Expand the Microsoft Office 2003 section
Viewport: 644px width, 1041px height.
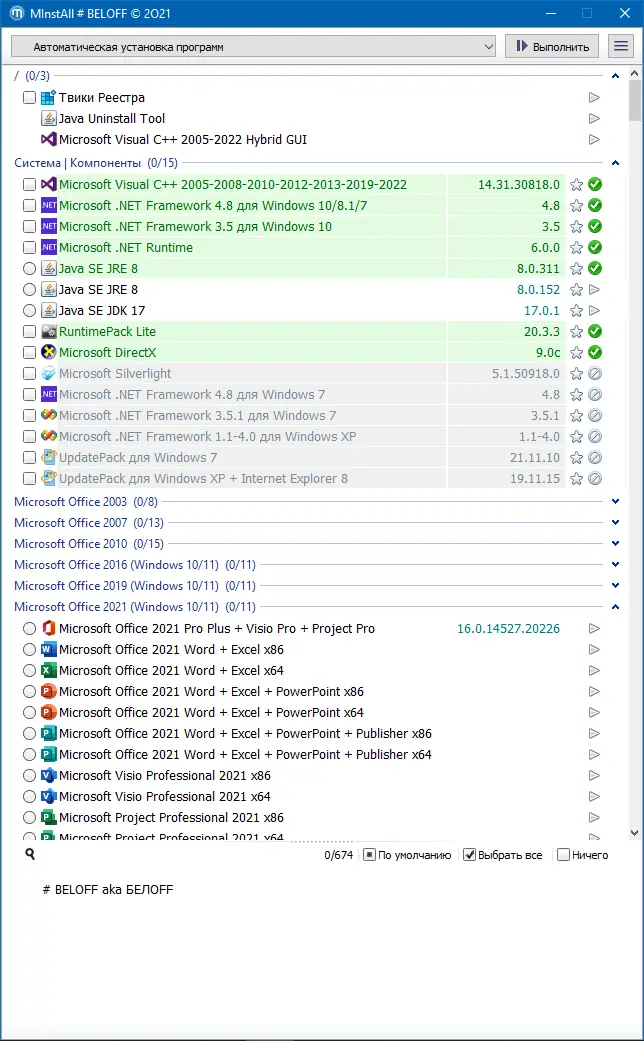point(615,502)
